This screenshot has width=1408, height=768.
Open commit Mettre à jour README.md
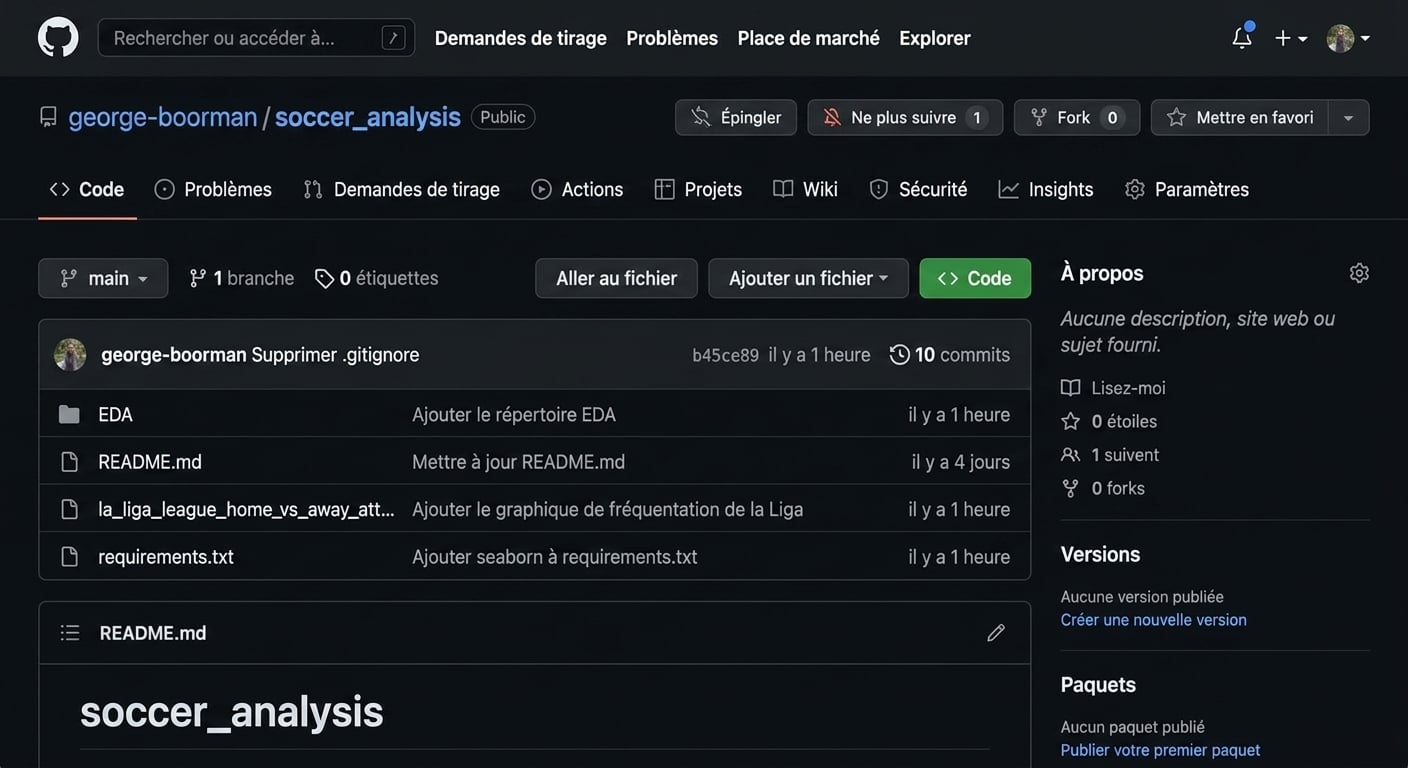point(518,462)
